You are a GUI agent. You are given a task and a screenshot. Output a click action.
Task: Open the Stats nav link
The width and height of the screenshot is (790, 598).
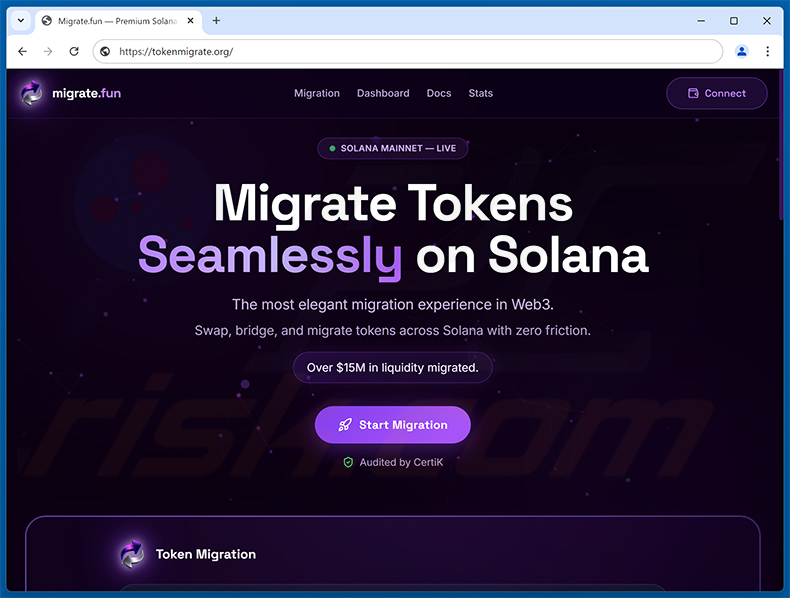[481, 93]
